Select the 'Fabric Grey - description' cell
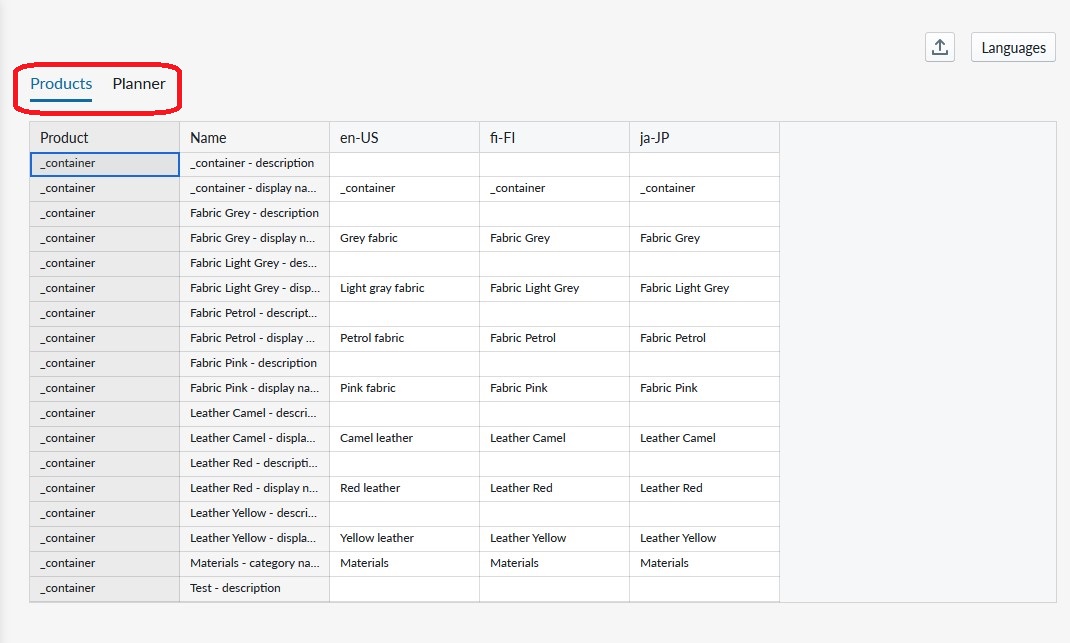This screenshot has width=1070, height=643. pos(255,214)
